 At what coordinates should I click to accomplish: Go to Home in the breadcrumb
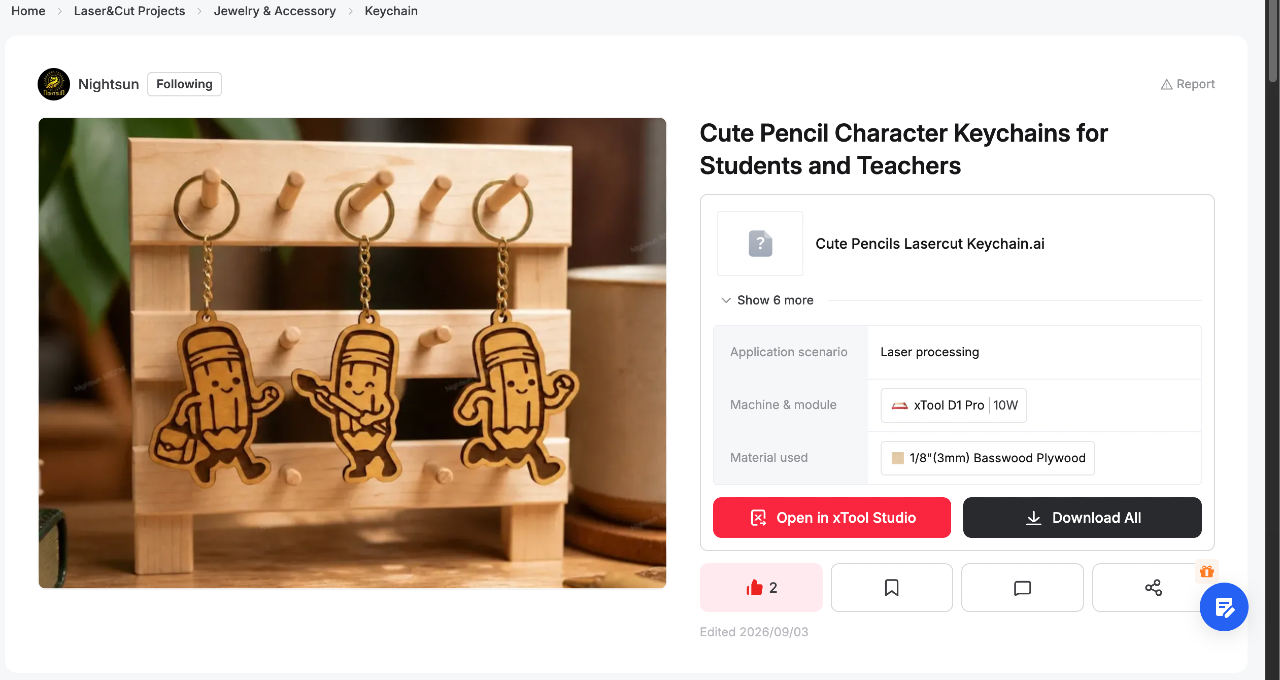pos(28,11)
